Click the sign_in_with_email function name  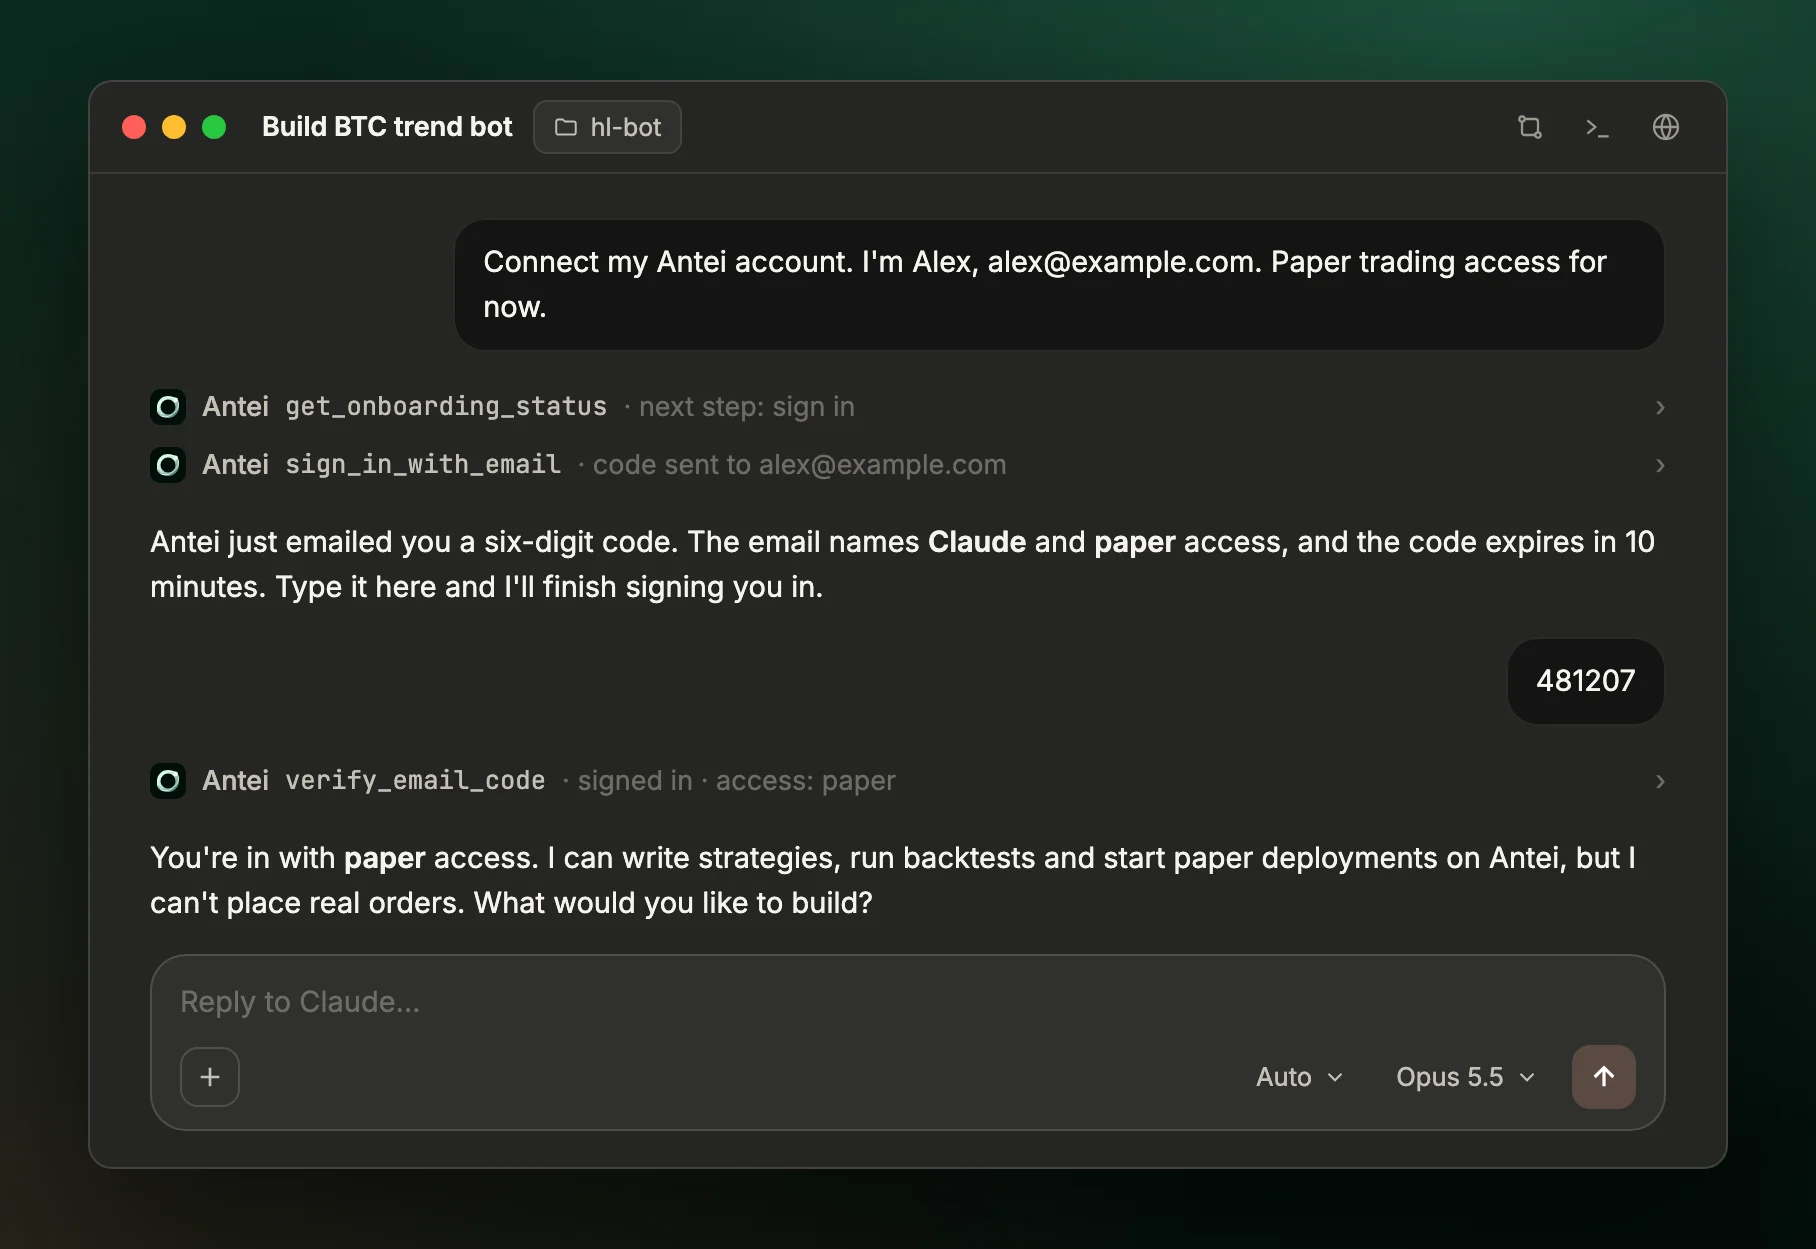click(x=423, y=465)
